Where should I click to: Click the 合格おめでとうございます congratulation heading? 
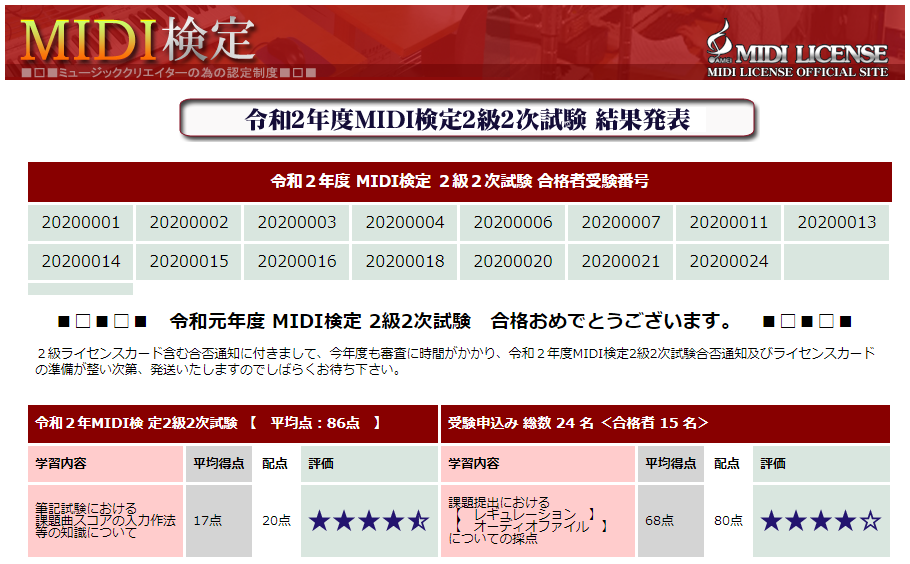(455, 321)
